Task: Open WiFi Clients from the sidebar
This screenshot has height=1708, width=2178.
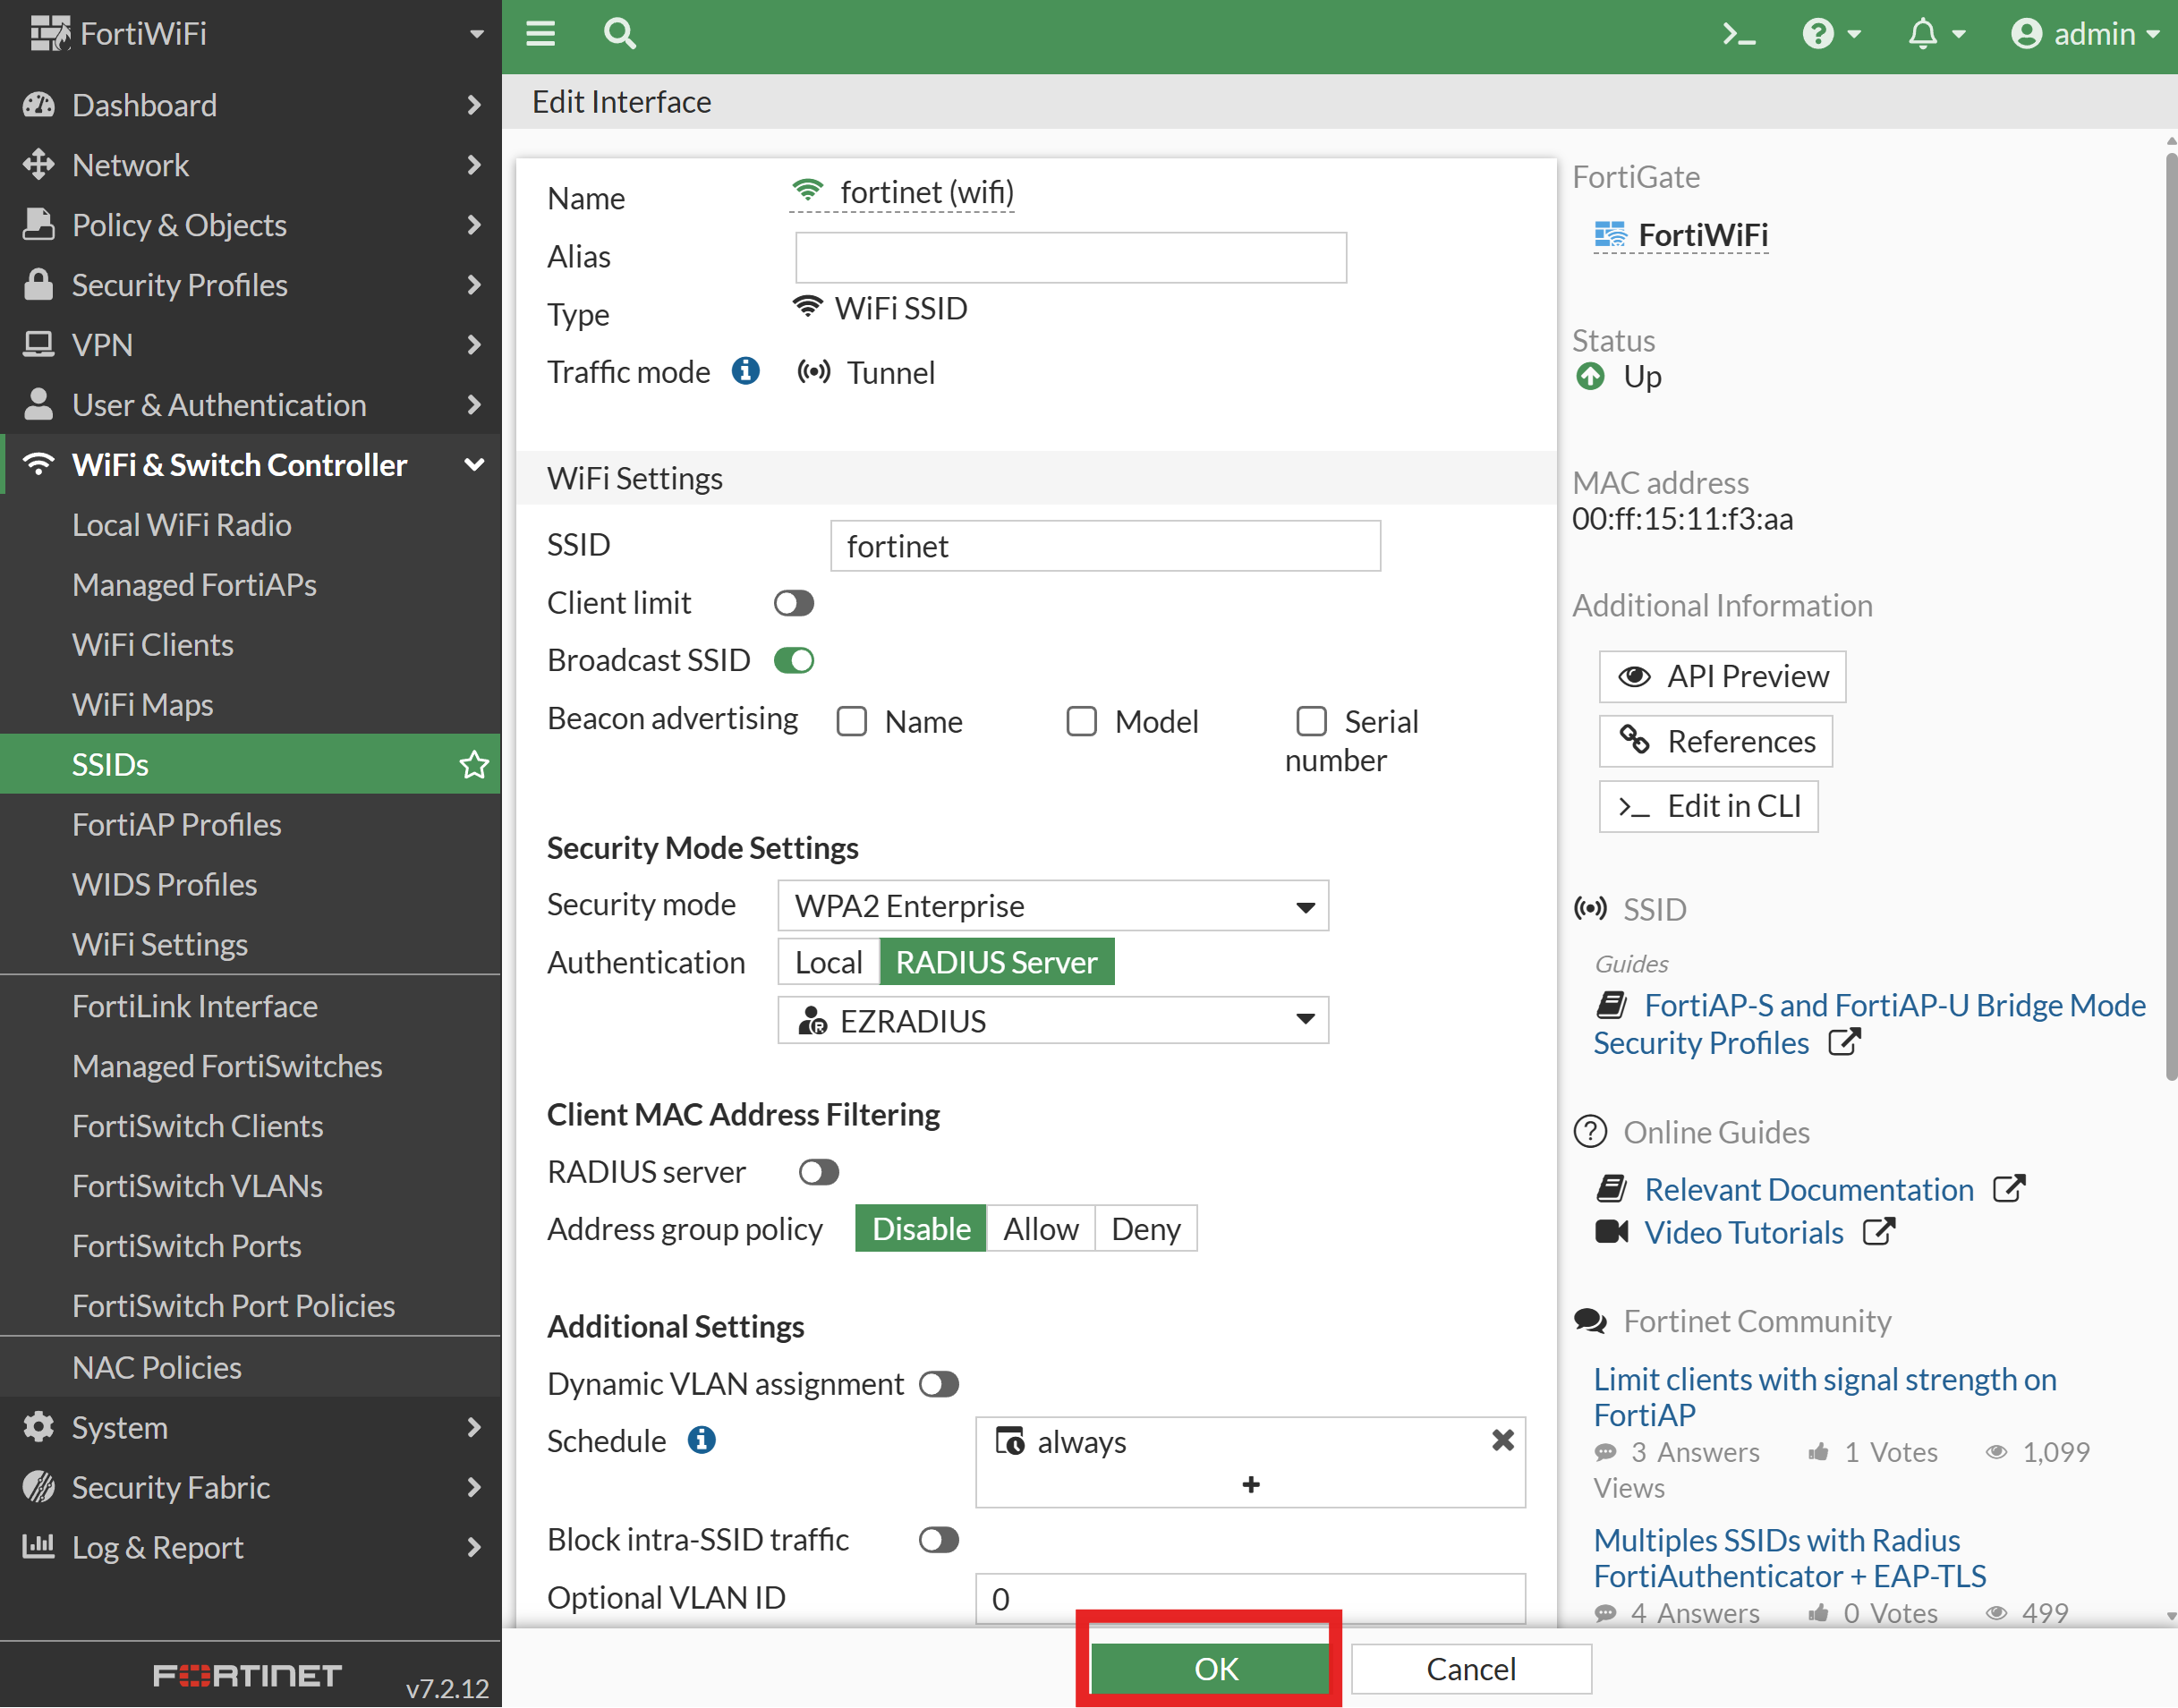Action: (152, 644)
